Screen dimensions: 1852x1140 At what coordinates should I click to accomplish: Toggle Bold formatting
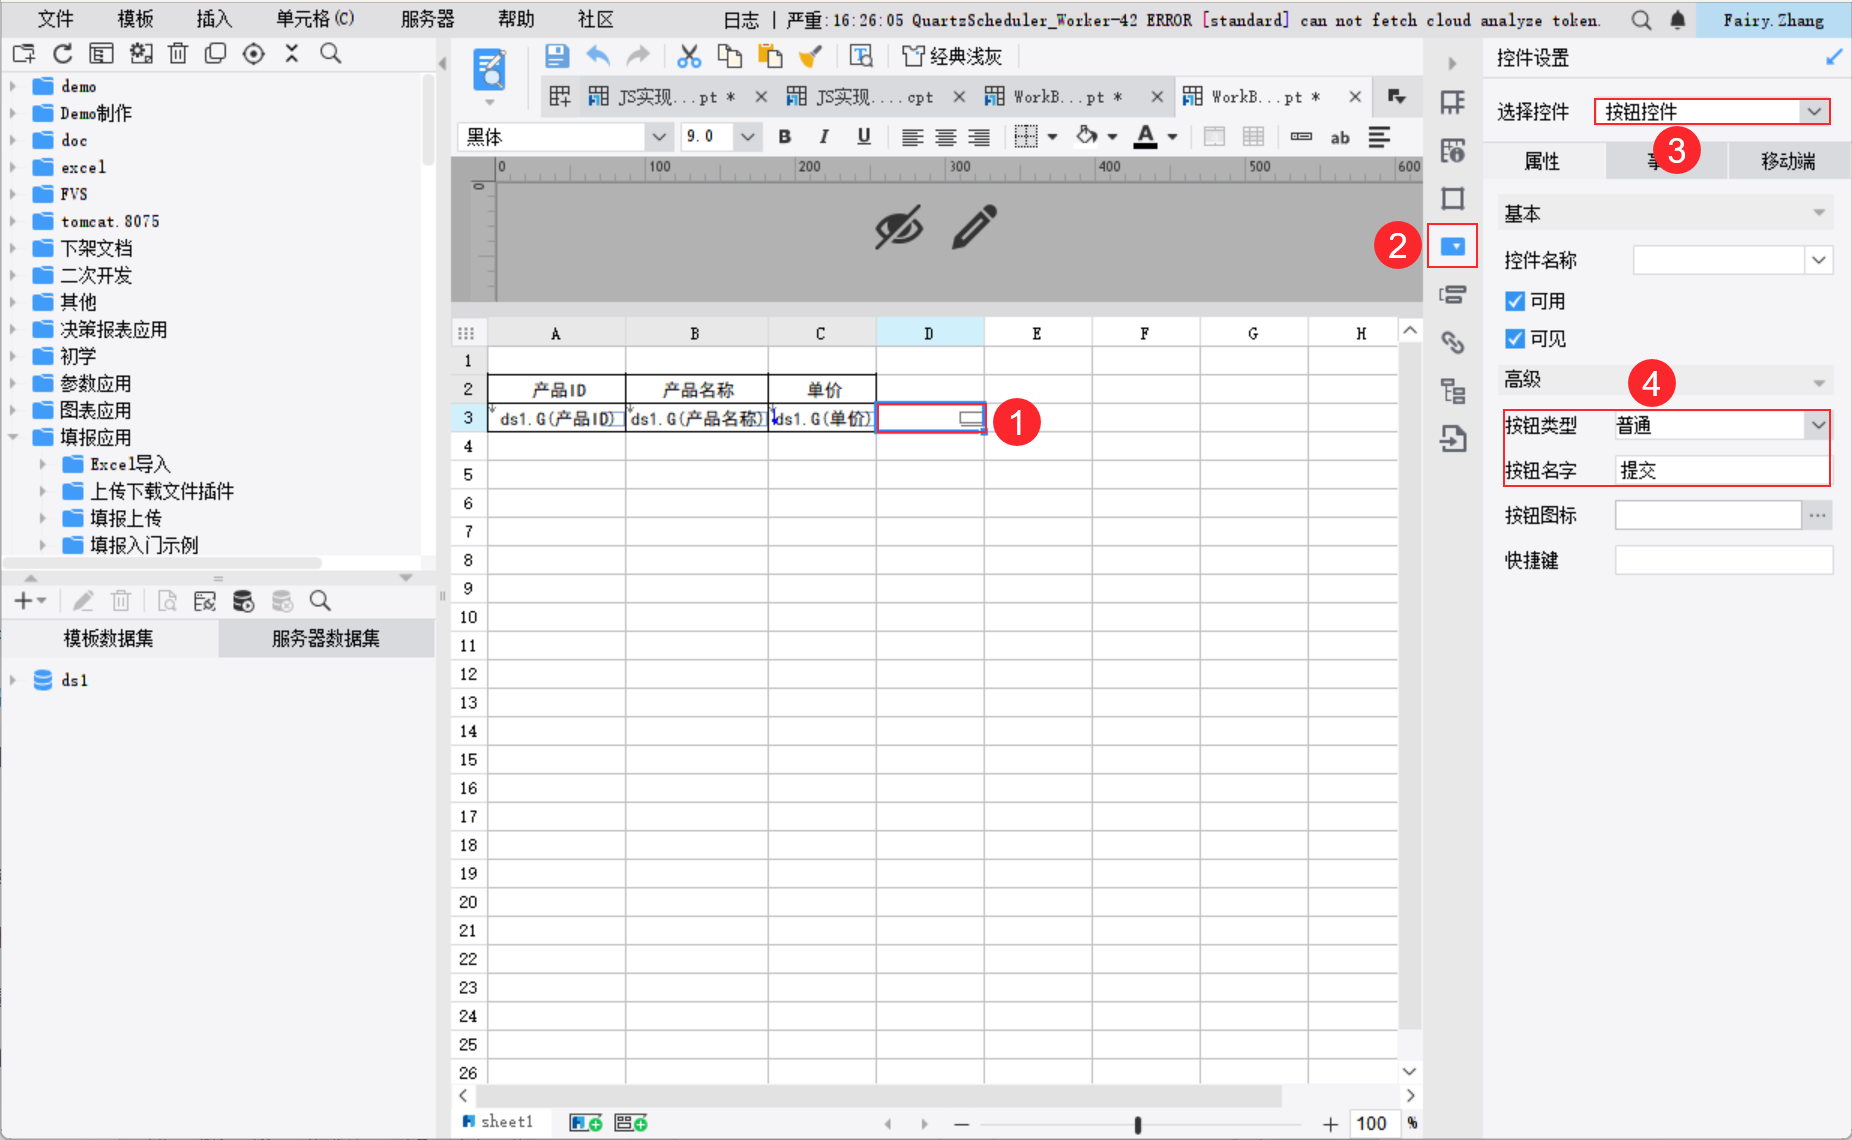[x=785, y=137]
